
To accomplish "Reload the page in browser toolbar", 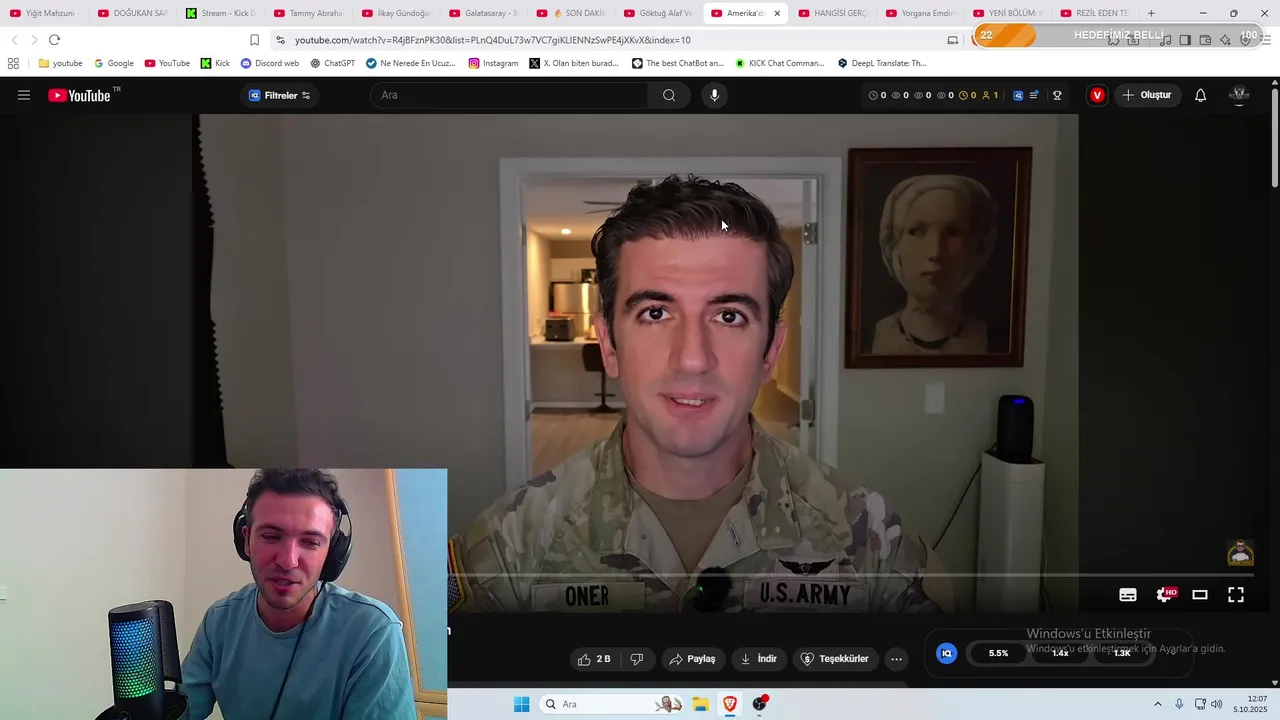I will (54, 40).
